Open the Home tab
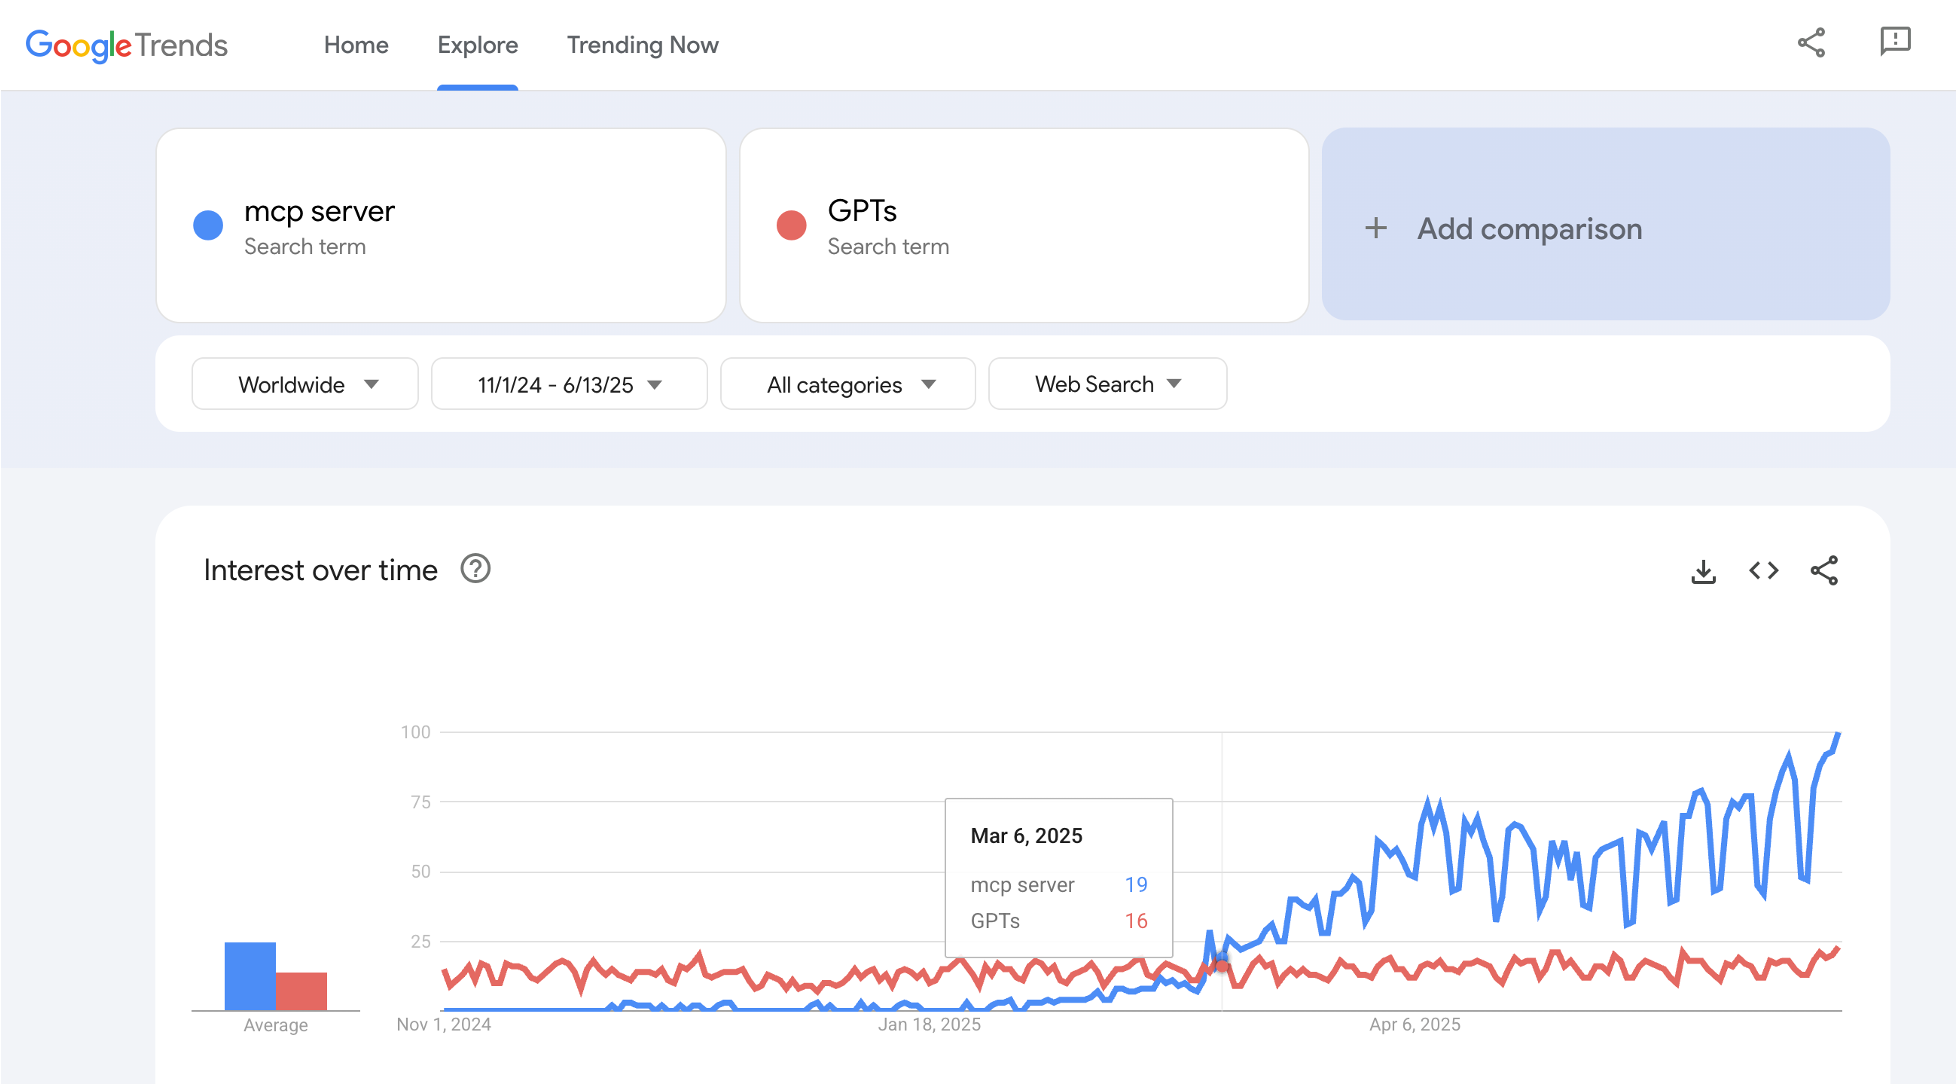This screenshot has width=1956, height=1084. click(356, 45)
